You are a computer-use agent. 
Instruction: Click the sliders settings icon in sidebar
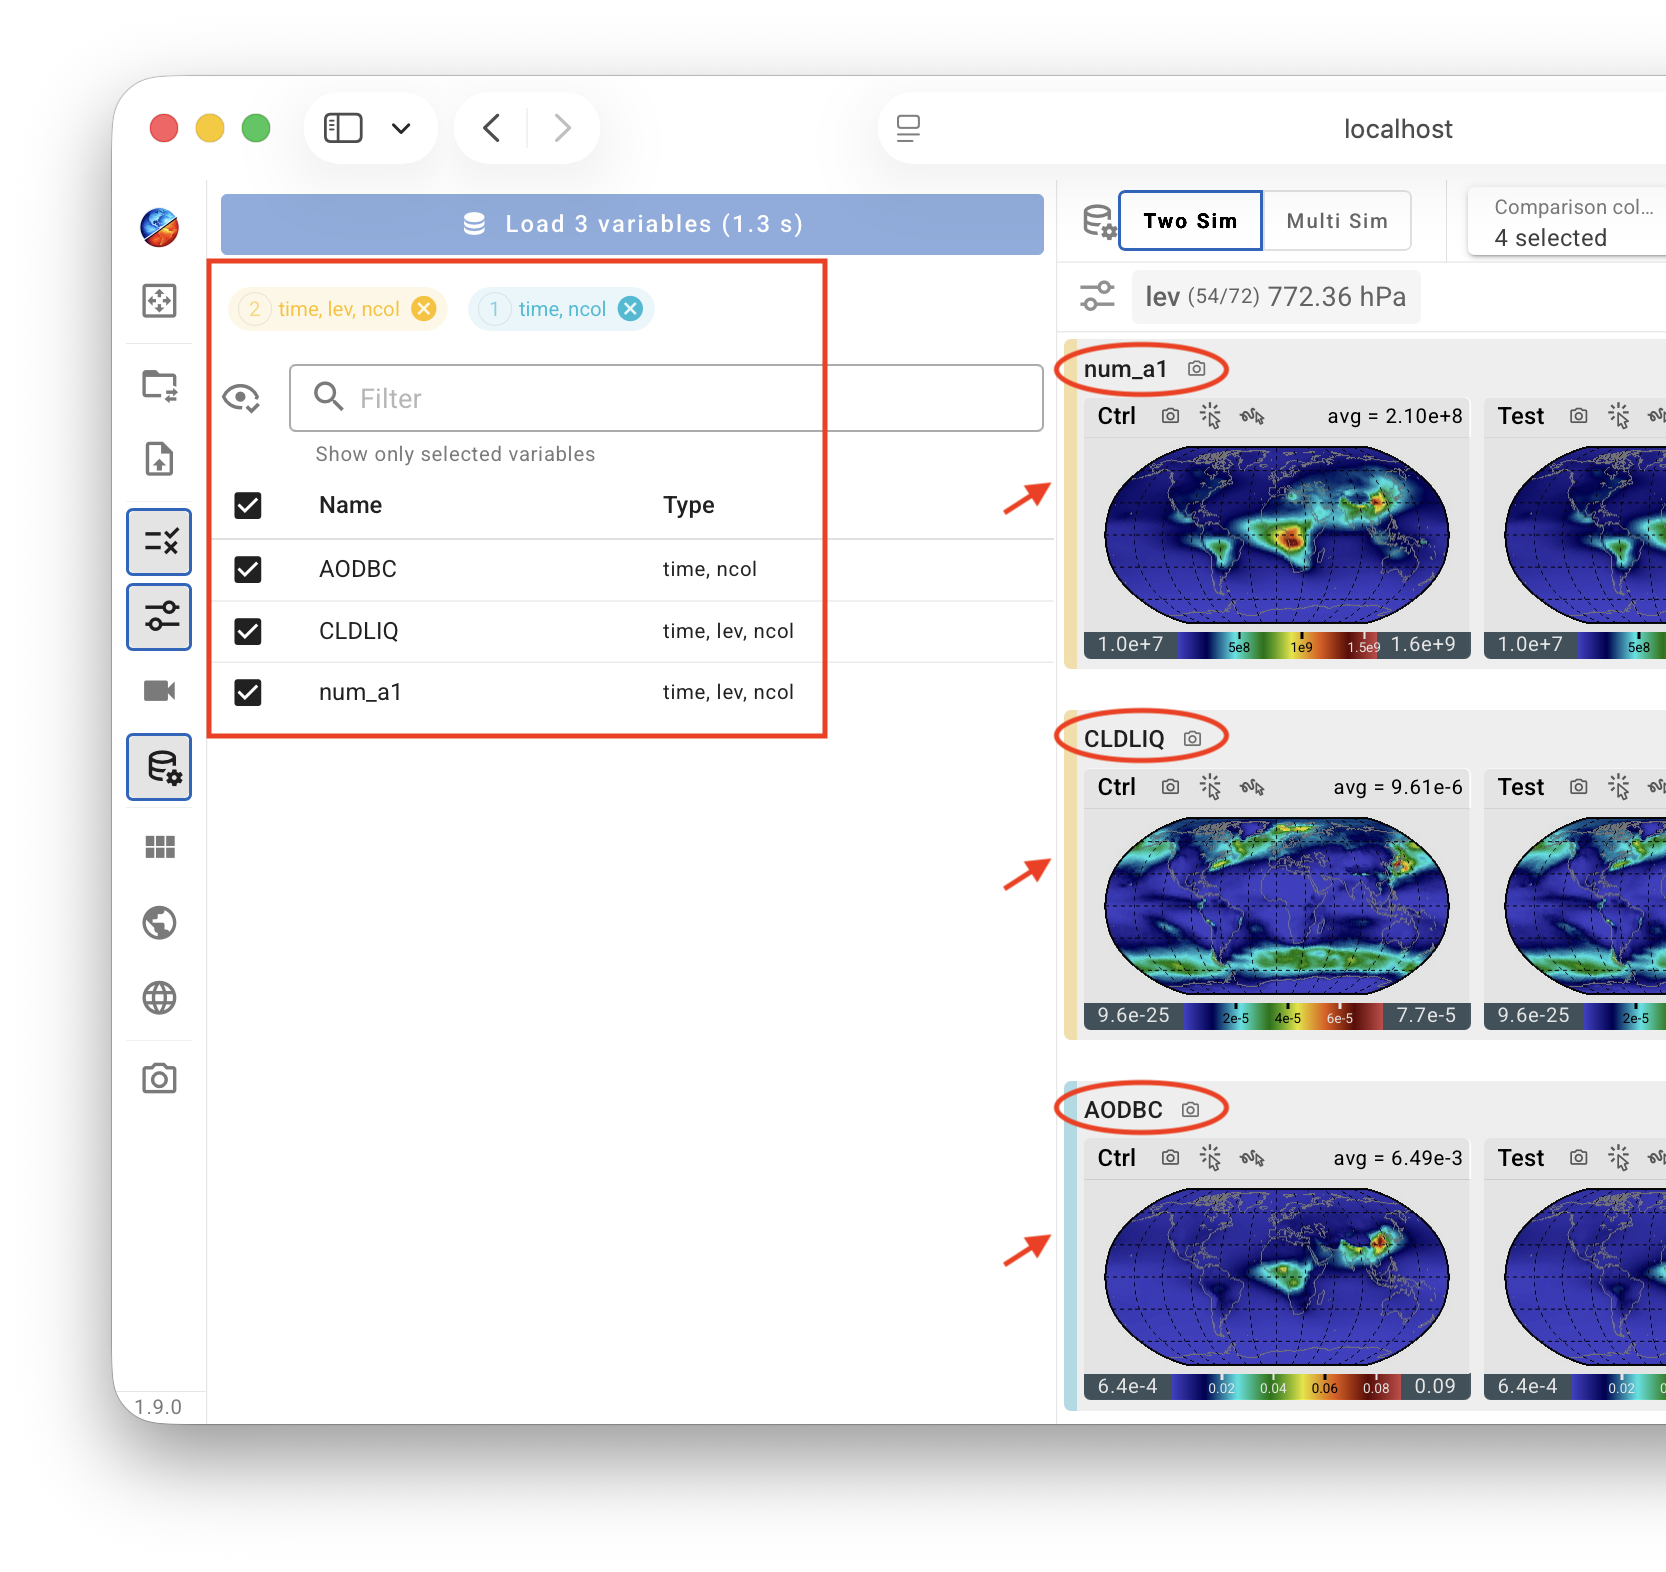pos(159,617)
